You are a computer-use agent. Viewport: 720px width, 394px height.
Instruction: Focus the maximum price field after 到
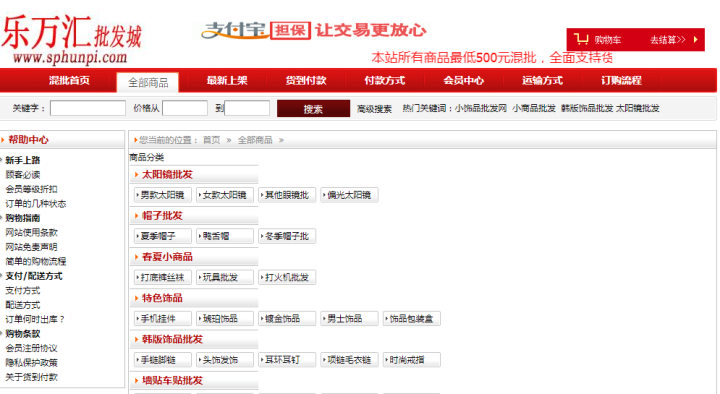click(x=247, y=108)
